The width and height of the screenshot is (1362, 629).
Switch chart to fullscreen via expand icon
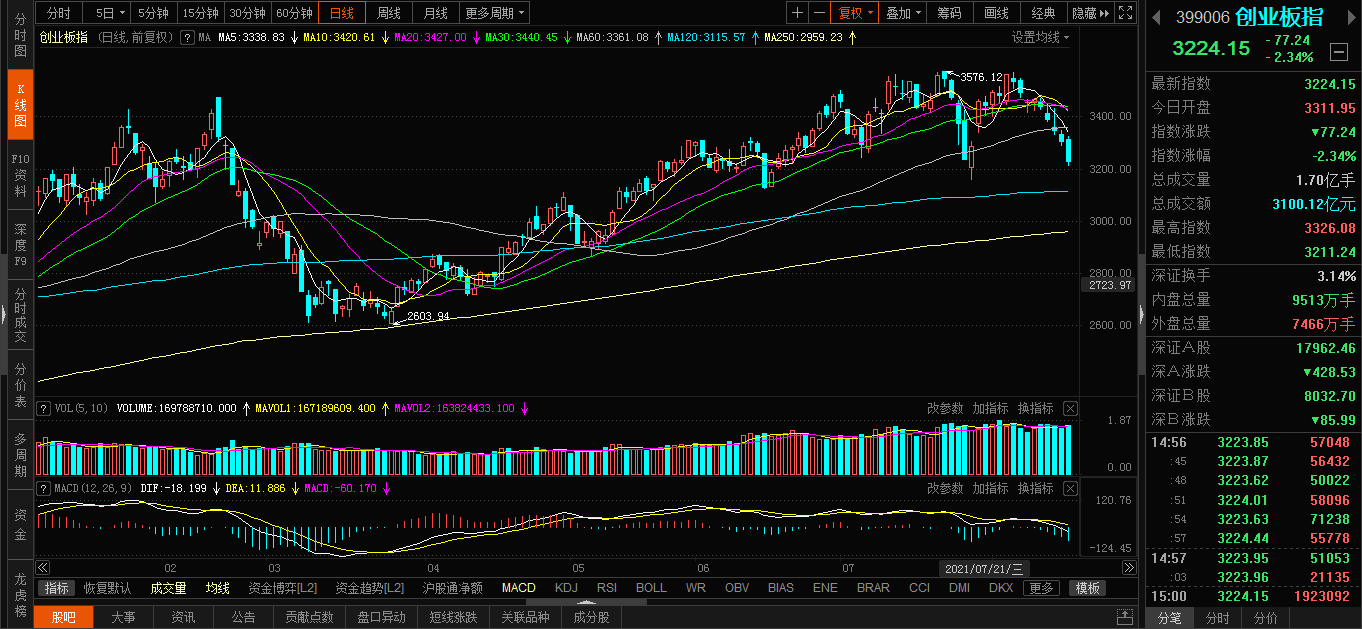pos(1125,13)
